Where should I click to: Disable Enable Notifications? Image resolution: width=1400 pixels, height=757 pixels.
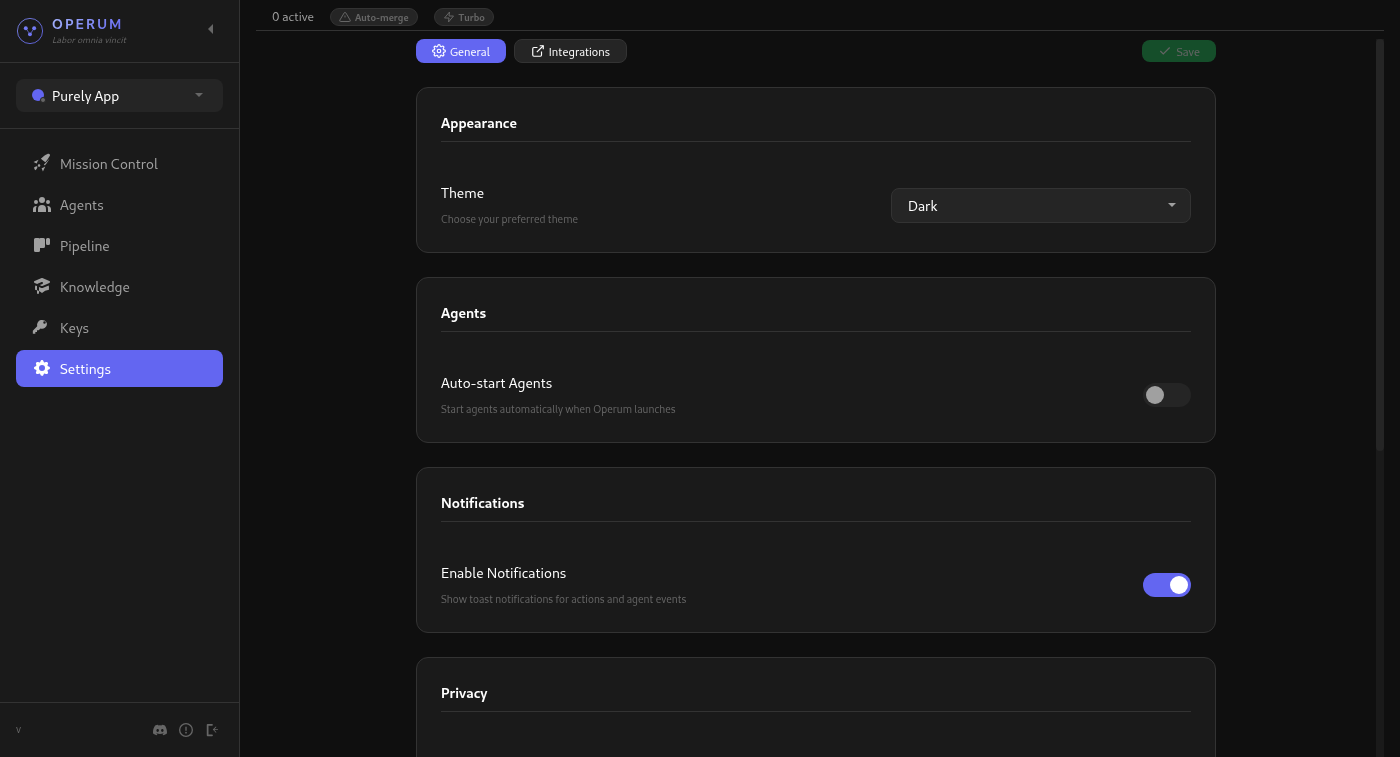[1166, 585]
